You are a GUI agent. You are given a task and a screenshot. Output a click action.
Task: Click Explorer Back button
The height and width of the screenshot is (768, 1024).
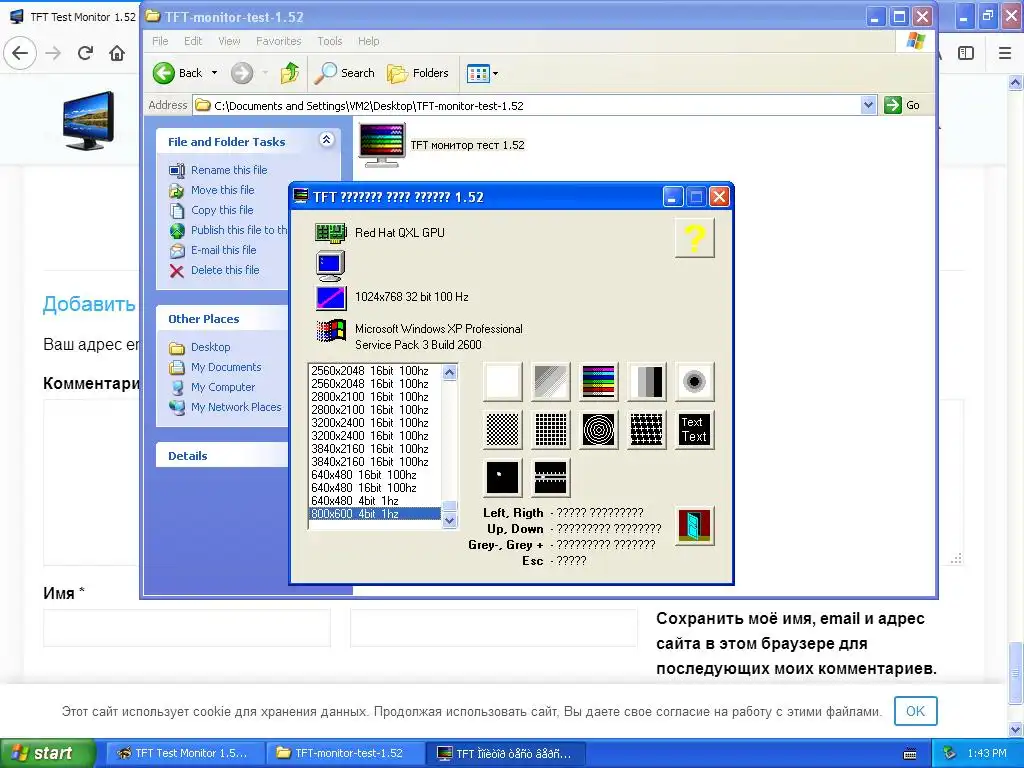point(178,73)
